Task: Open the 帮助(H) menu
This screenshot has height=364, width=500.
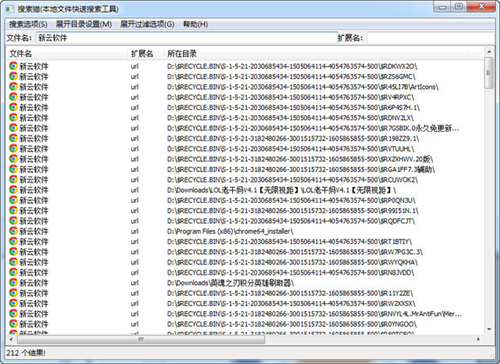Action: point(195,24)
